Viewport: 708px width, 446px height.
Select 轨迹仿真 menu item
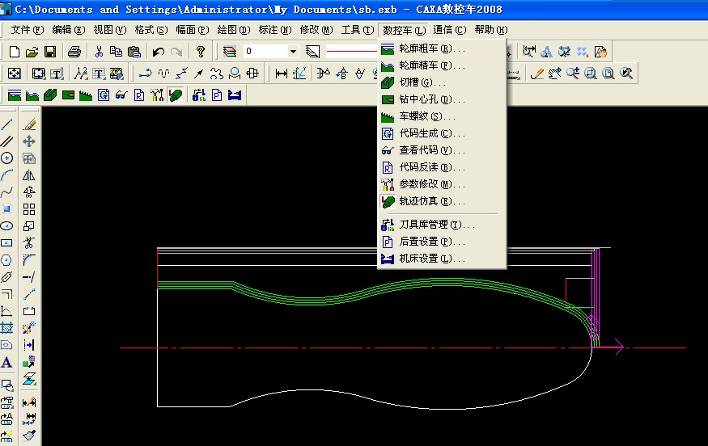point(424,201)
